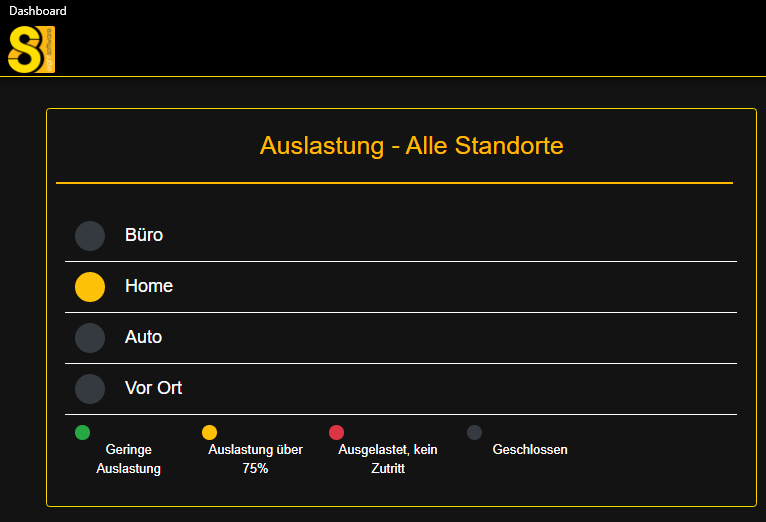Click the grey legend dot for Geschlossen

pos(474,432)
